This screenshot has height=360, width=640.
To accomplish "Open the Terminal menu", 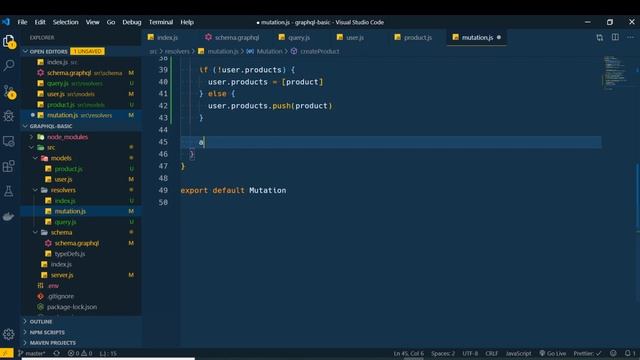I will [161, 22].
